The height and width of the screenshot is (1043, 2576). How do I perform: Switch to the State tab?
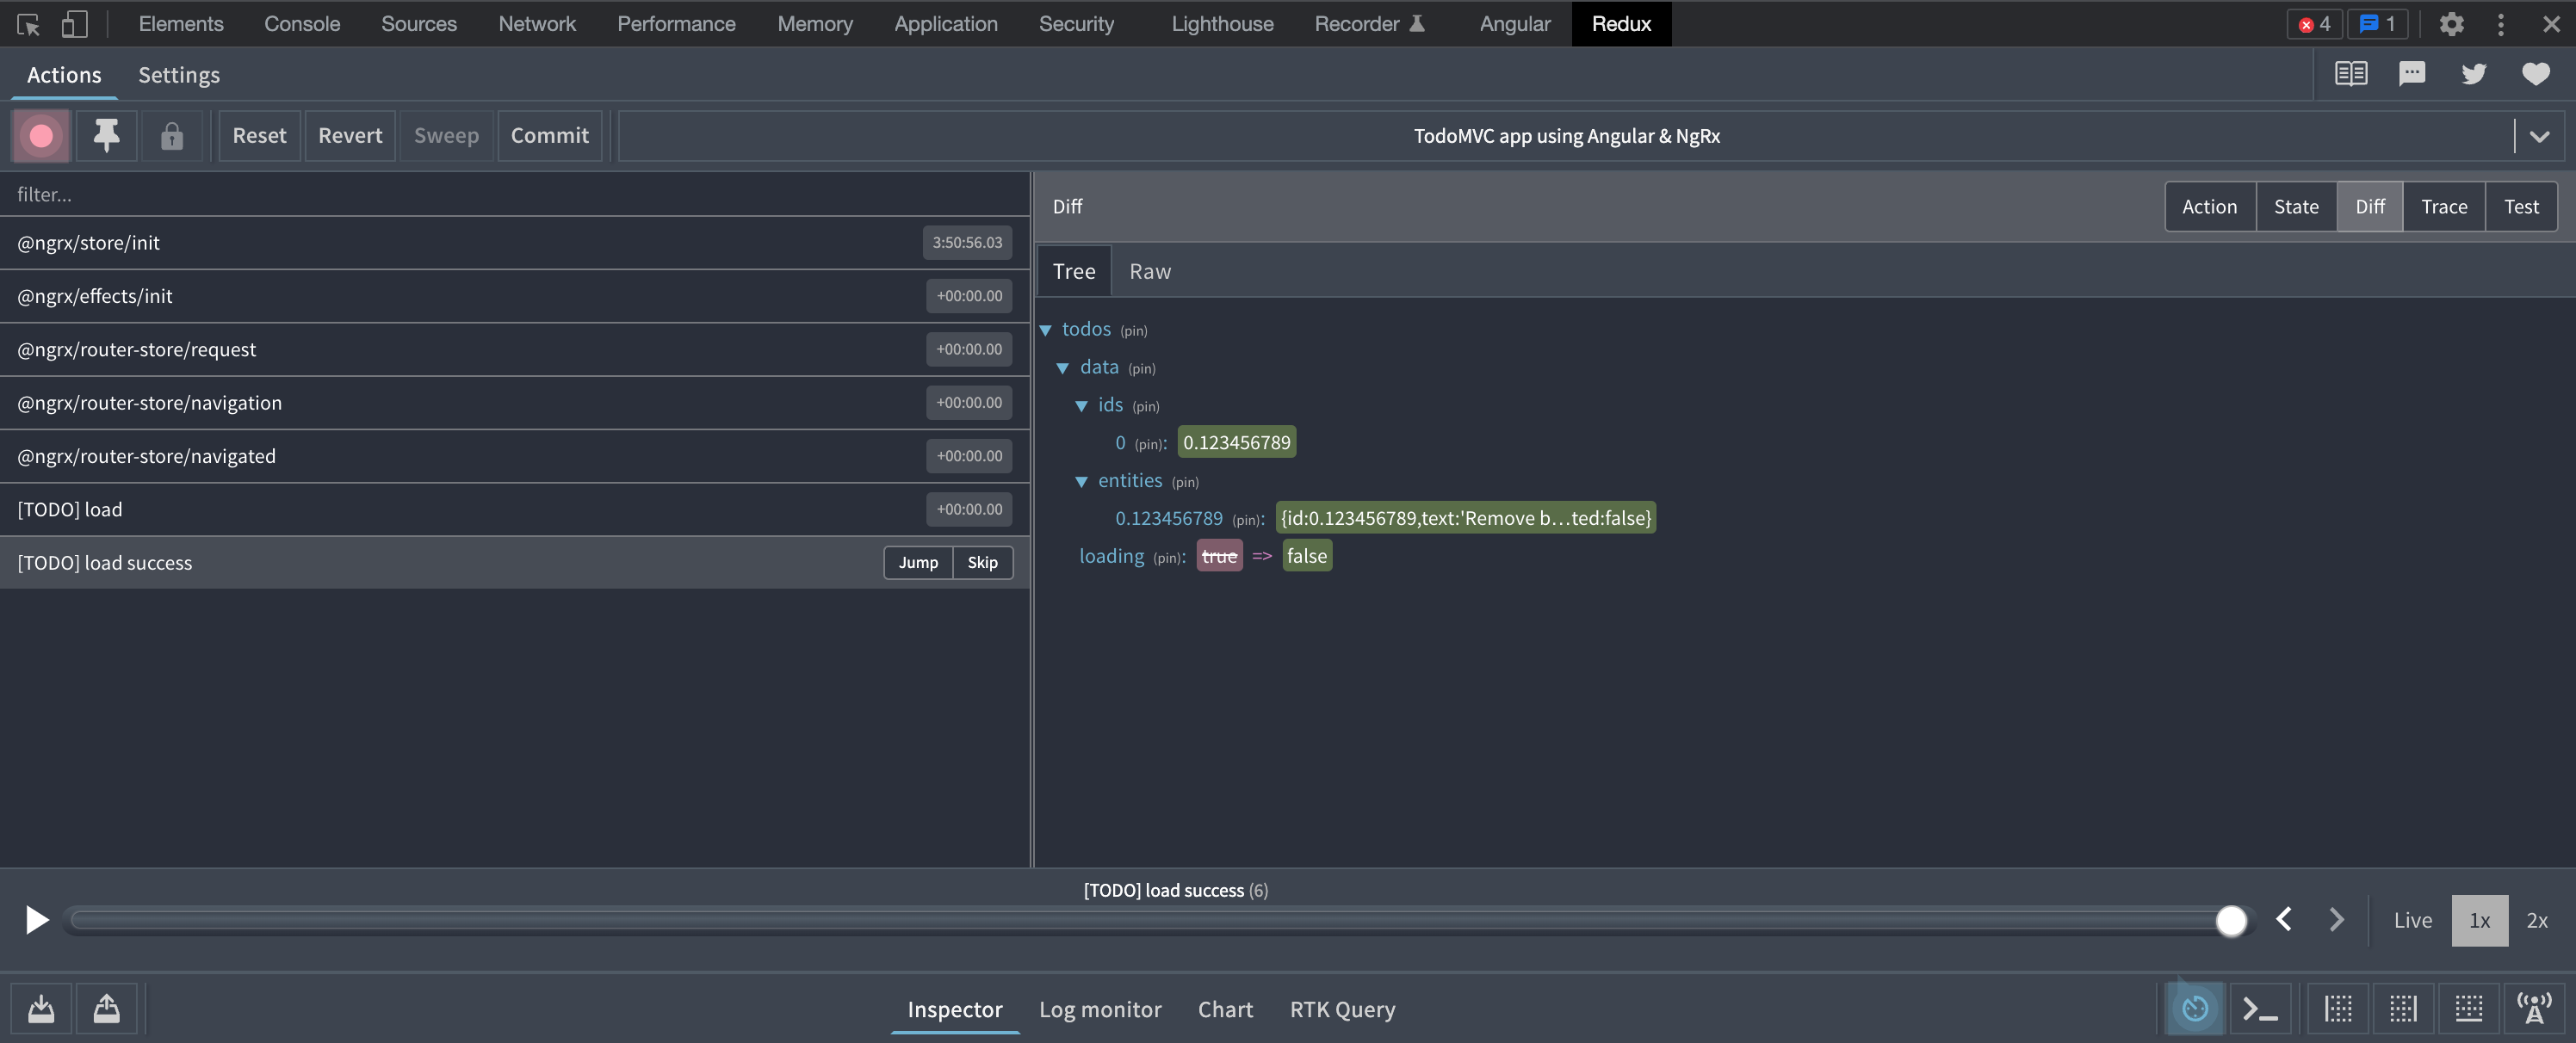coord(2295,207)
